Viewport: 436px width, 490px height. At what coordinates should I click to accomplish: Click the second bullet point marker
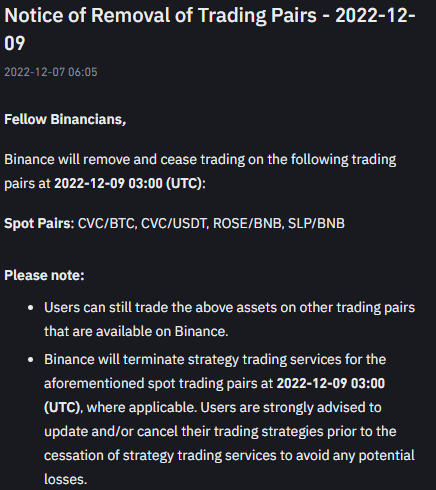pos(31,360)
